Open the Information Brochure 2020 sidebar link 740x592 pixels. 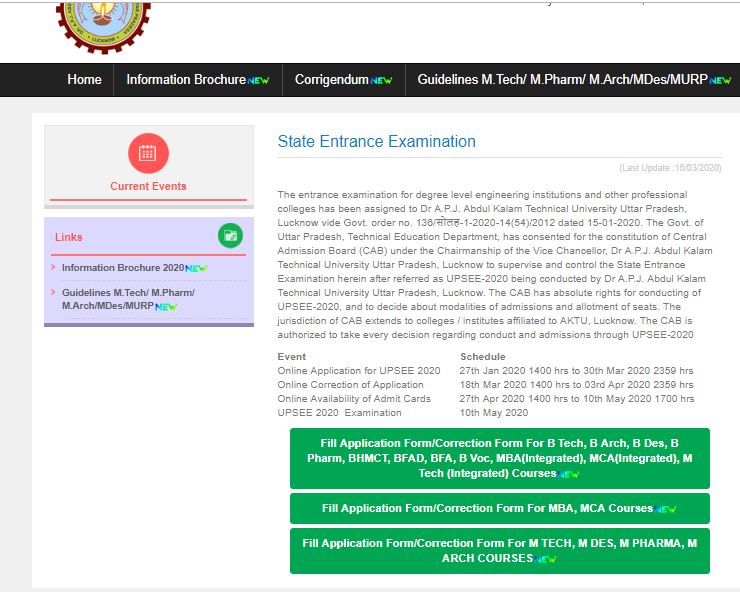[x=123, y=268]
